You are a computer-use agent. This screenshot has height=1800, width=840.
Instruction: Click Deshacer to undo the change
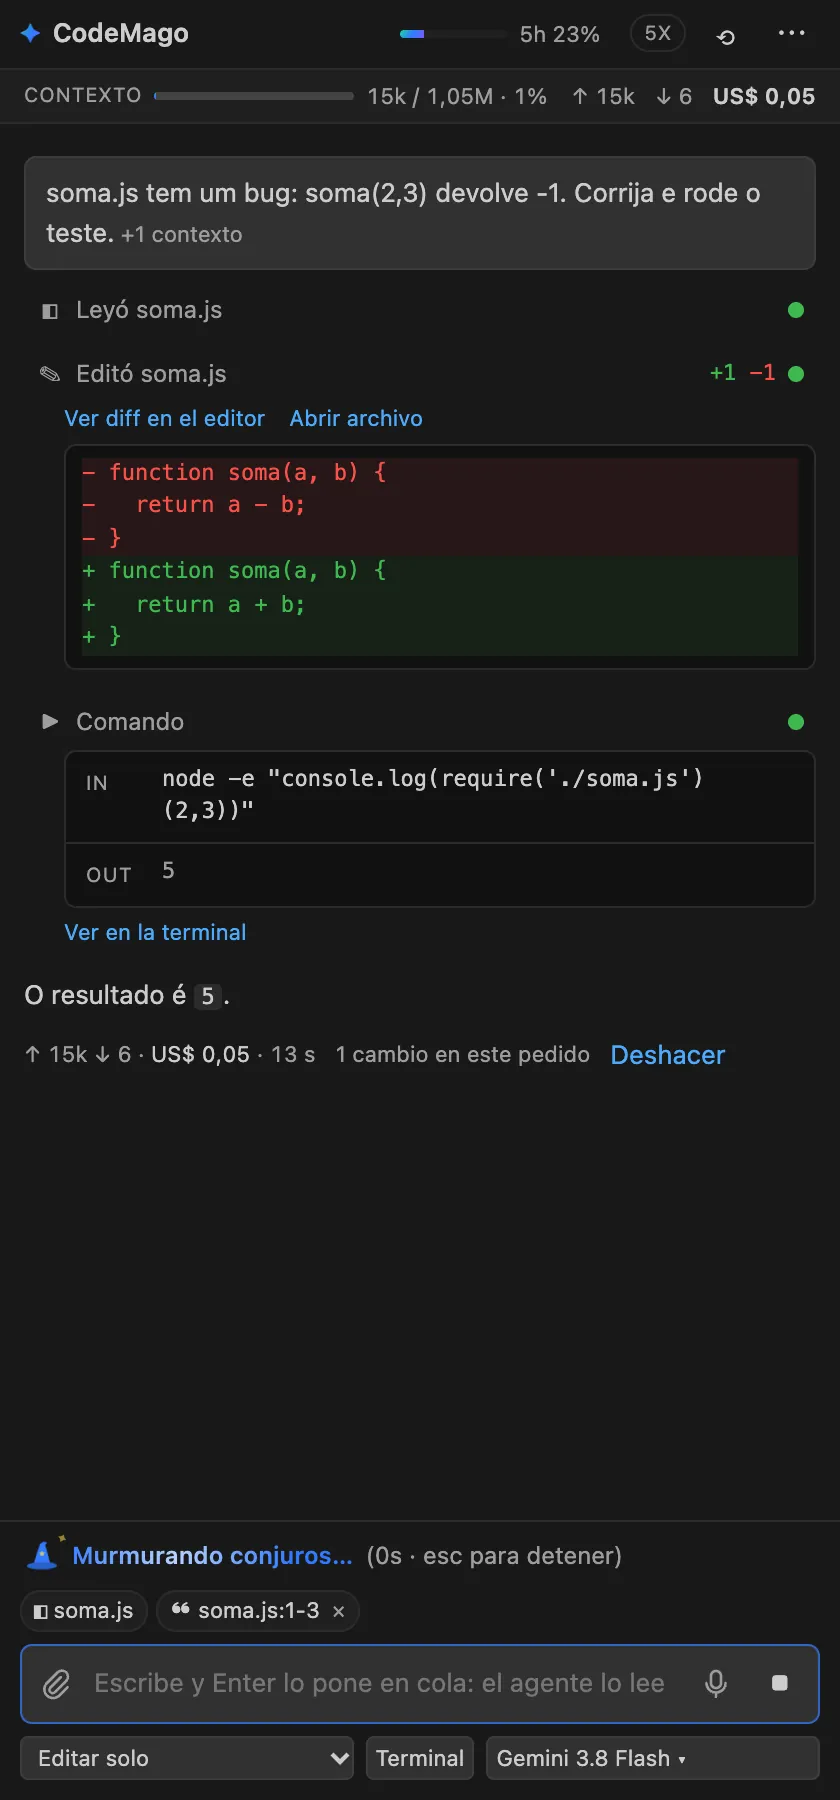coord(668,1055)
